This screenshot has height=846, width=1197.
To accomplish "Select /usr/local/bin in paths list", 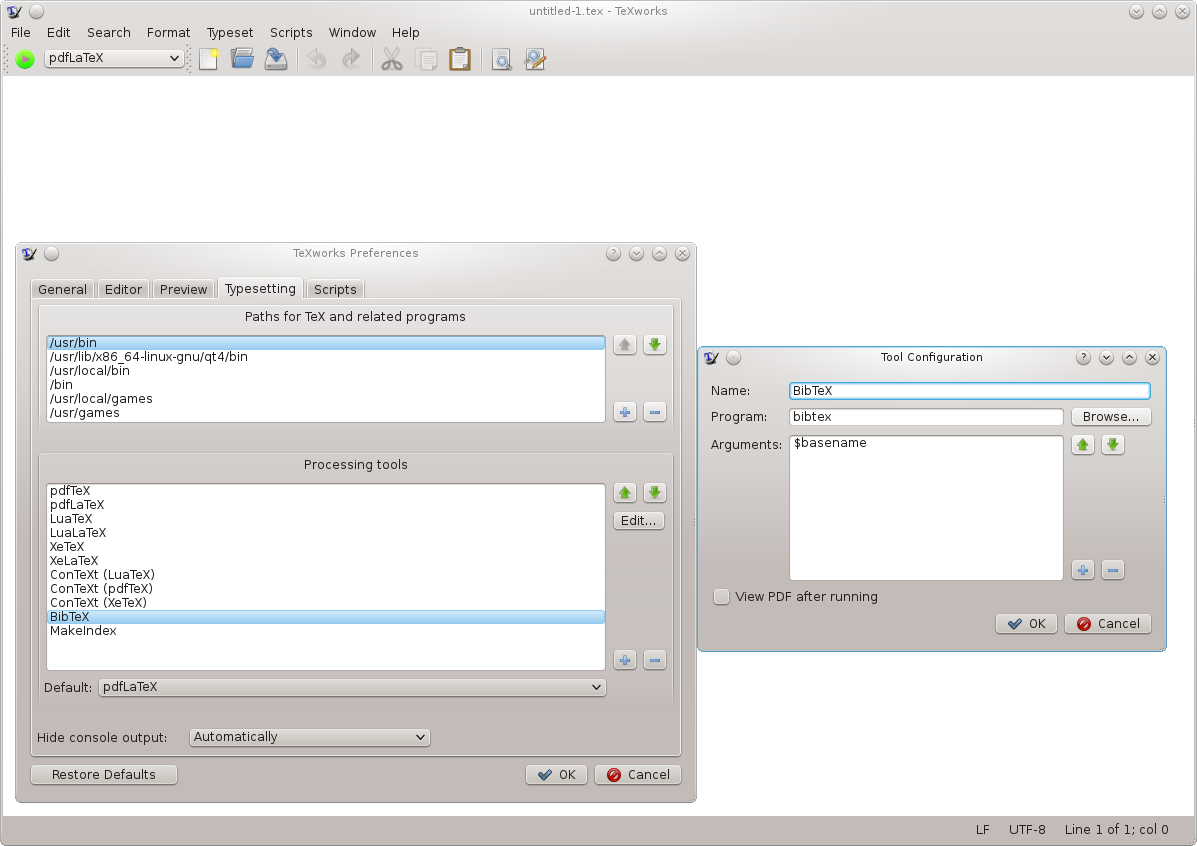I will (x=326, y=371).
